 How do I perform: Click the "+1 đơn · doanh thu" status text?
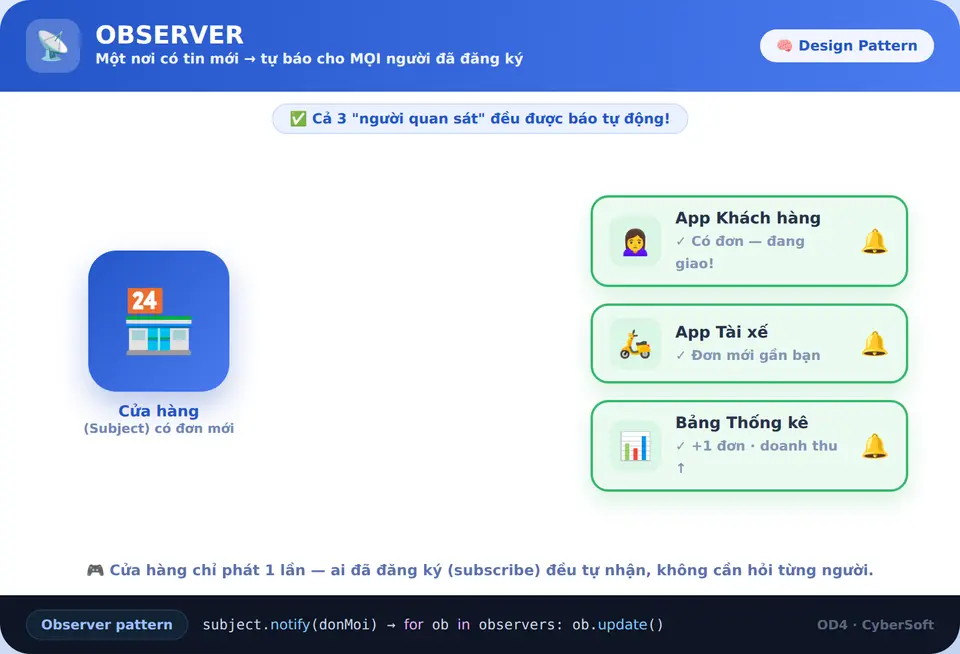[756, 457]
